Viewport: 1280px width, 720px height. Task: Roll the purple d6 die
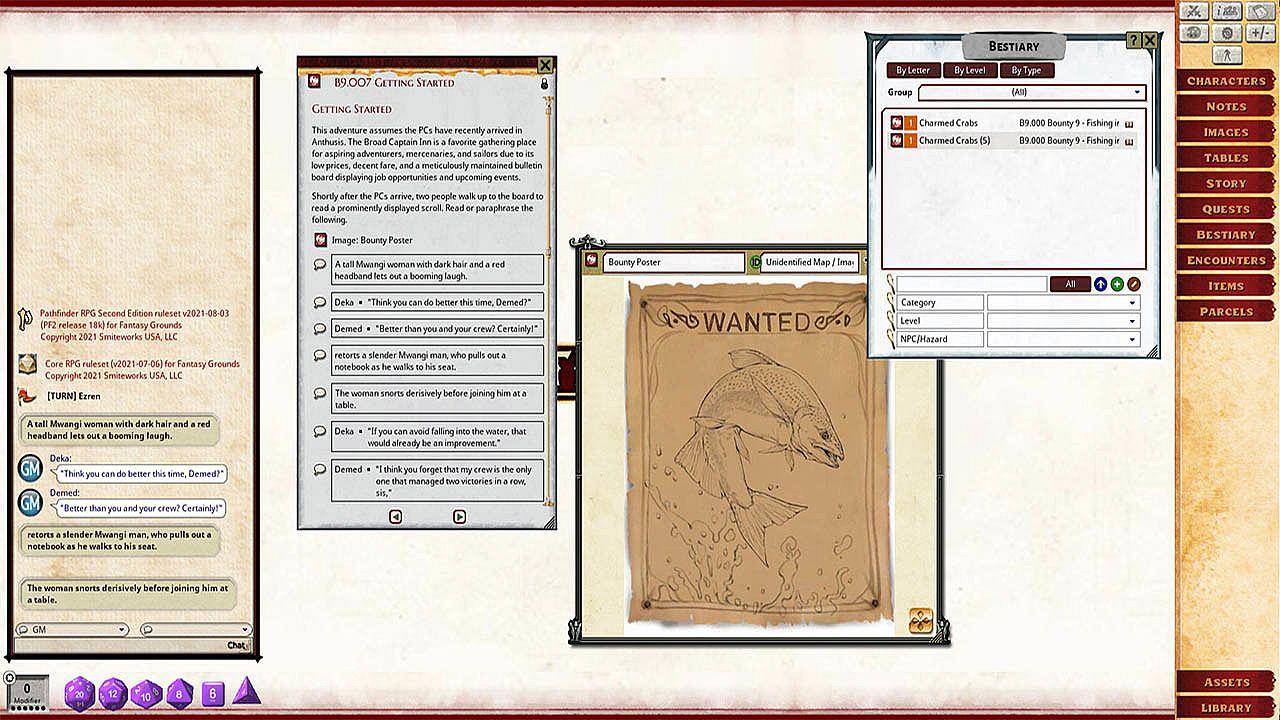pyautogui.click(x=212, y=692)
